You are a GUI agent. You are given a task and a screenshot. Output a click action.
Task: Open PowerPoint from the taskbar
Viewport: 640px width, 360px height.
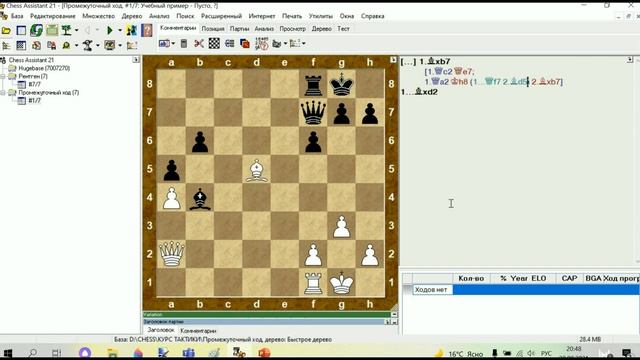(x=264, y=352)
